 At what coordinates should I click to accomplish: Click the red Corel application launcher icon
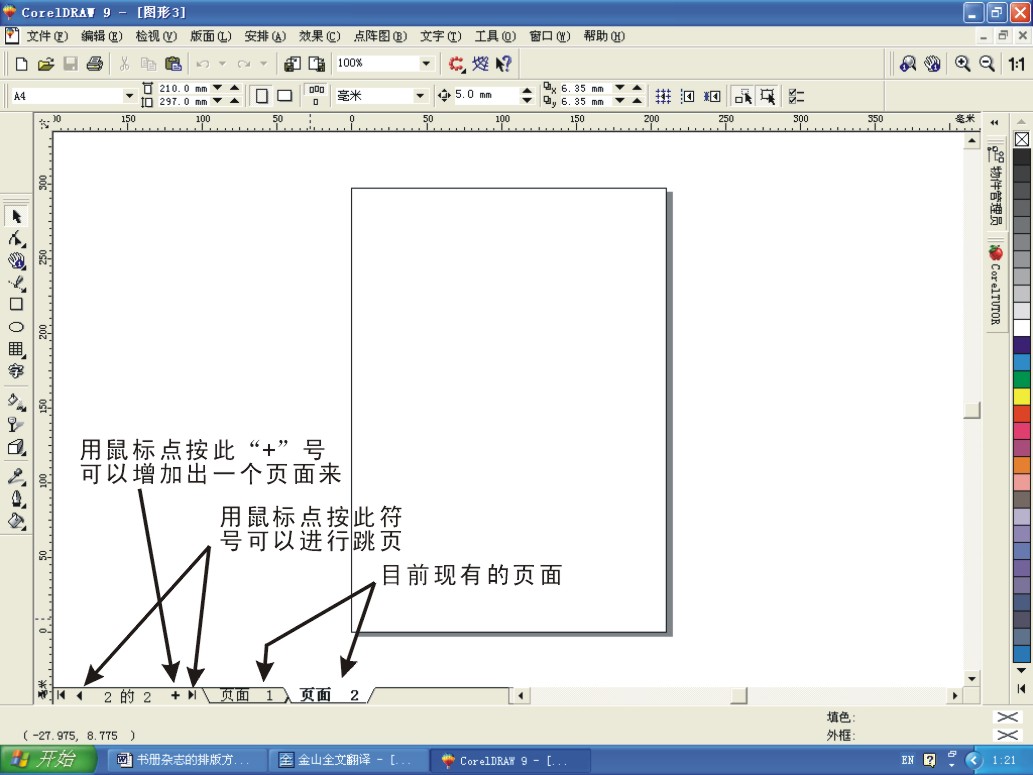457,64
